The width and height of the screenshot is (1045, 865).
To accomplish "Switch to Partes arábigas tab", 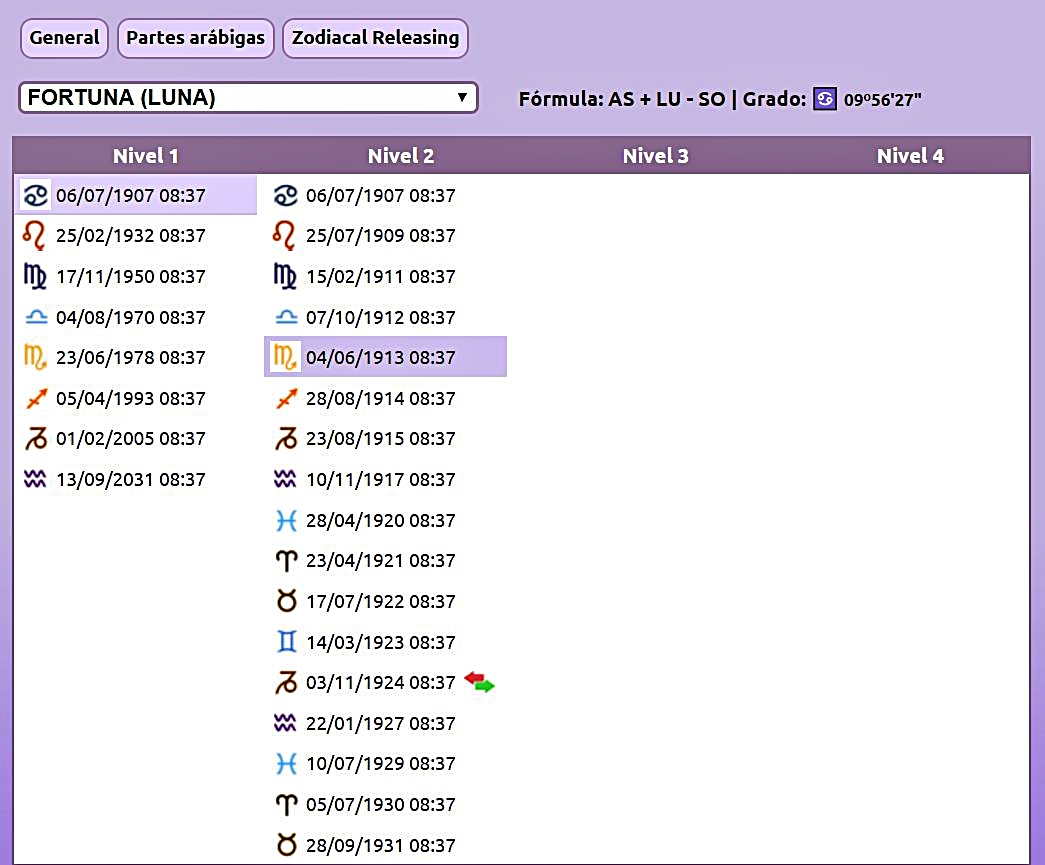I will (196, 38).
